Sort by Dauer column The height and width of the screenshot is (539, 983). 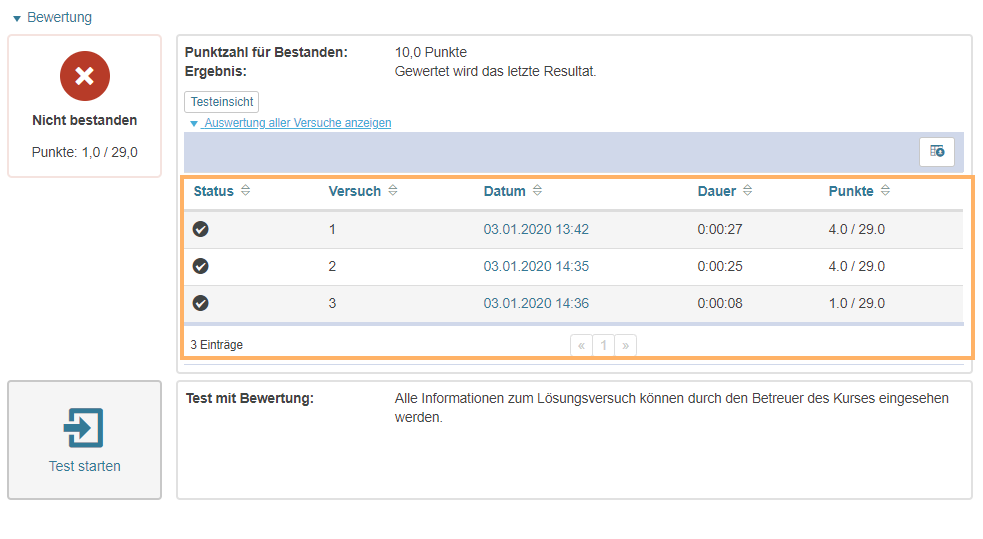point(747,191)
